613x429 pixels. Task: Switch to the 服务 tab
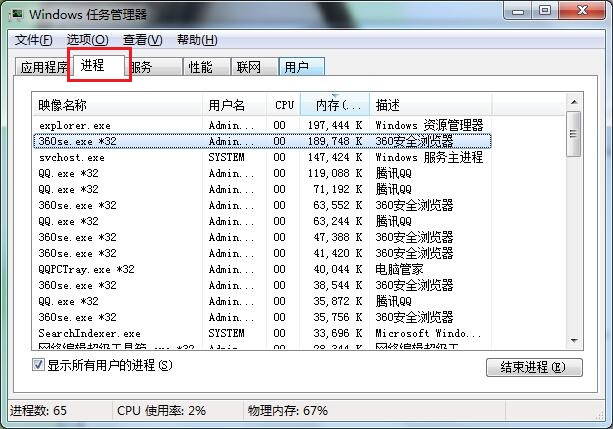tap(154, 67)
